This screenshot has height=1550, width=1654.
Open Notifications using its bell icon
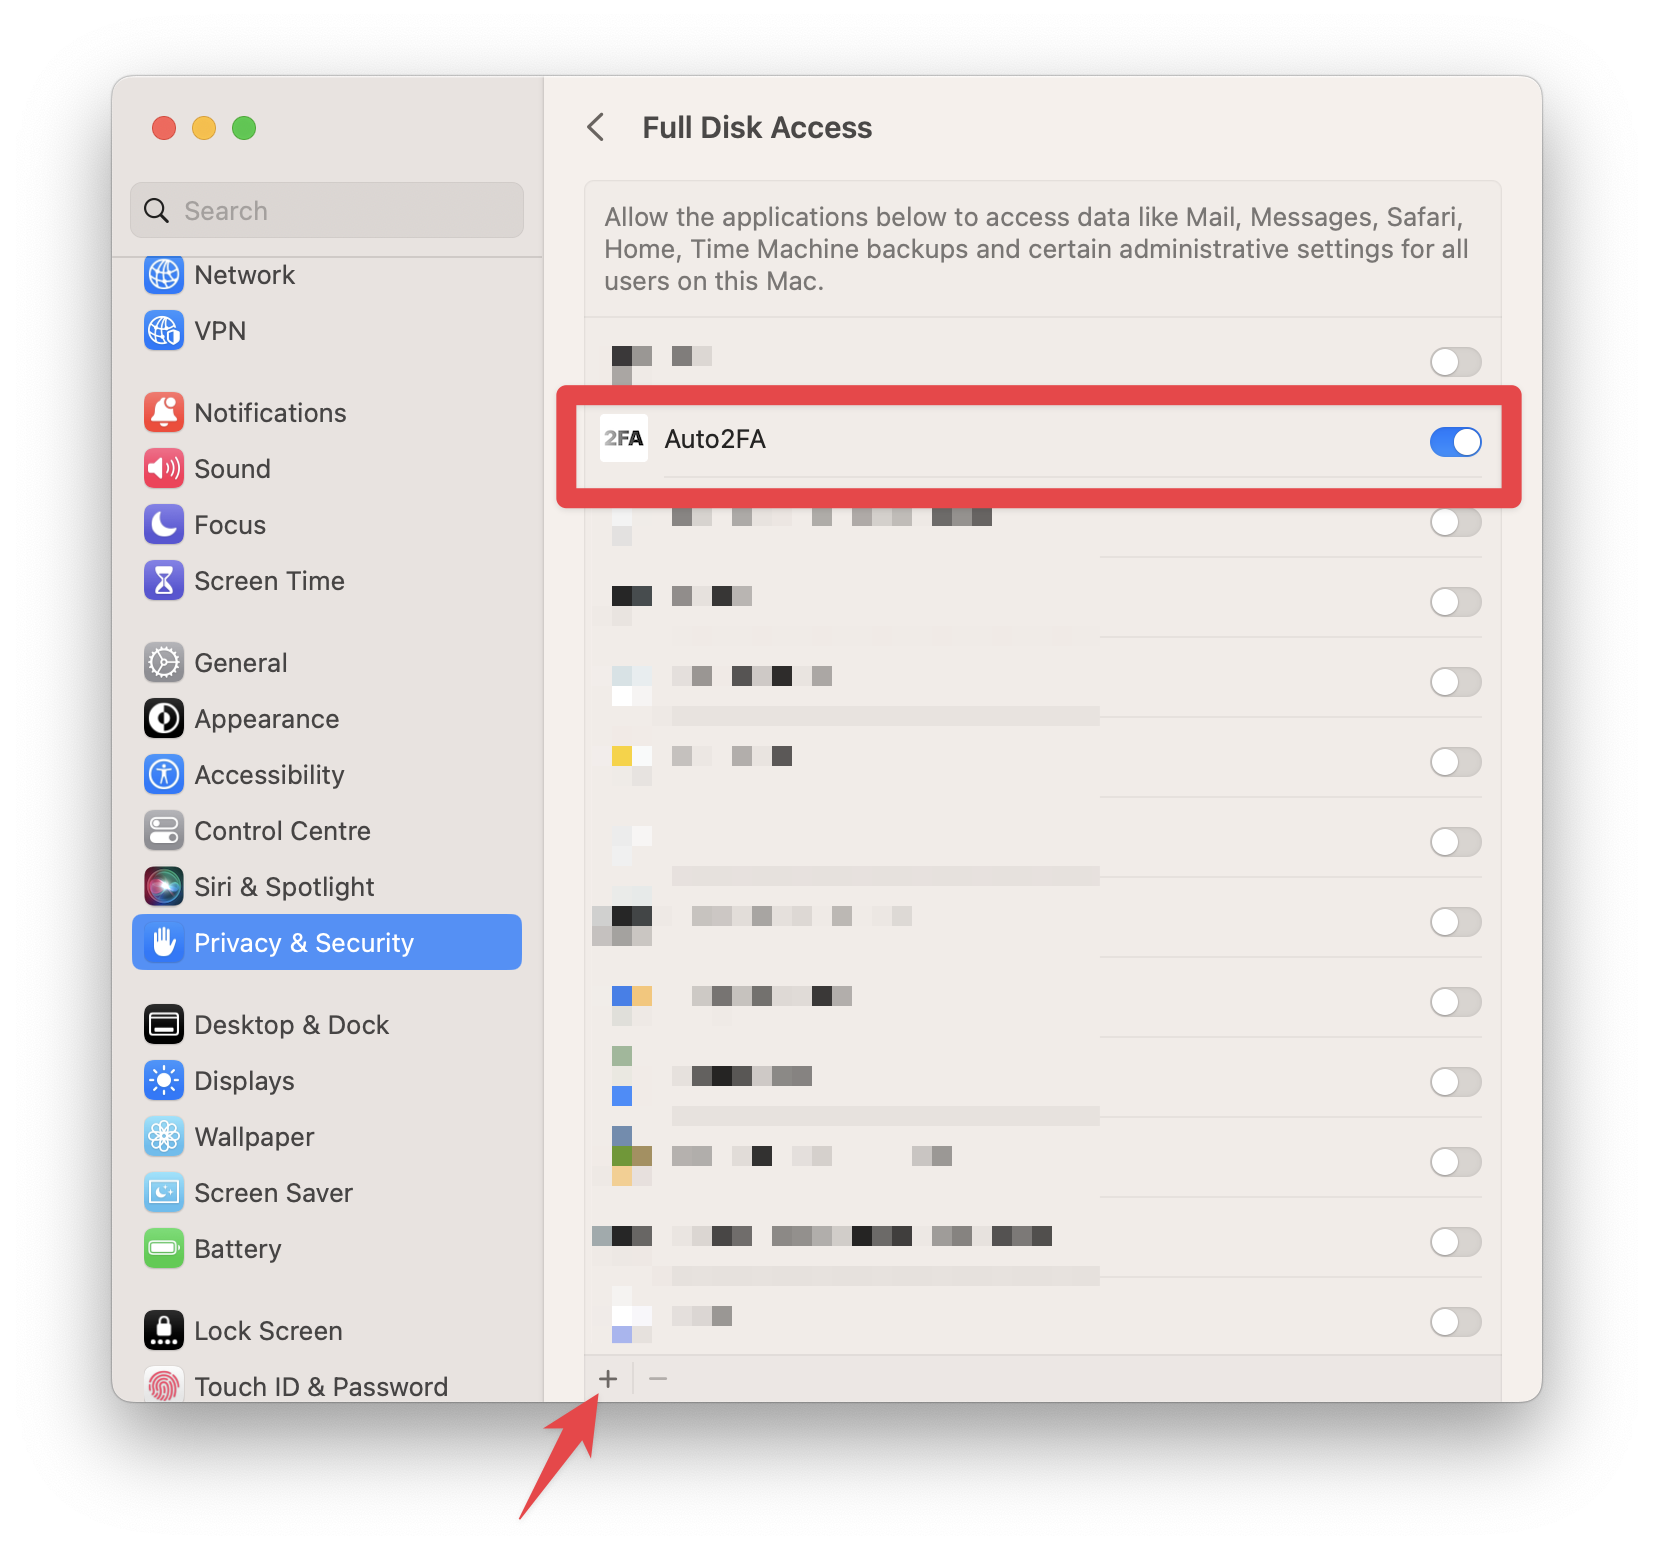tap(164, 413)
